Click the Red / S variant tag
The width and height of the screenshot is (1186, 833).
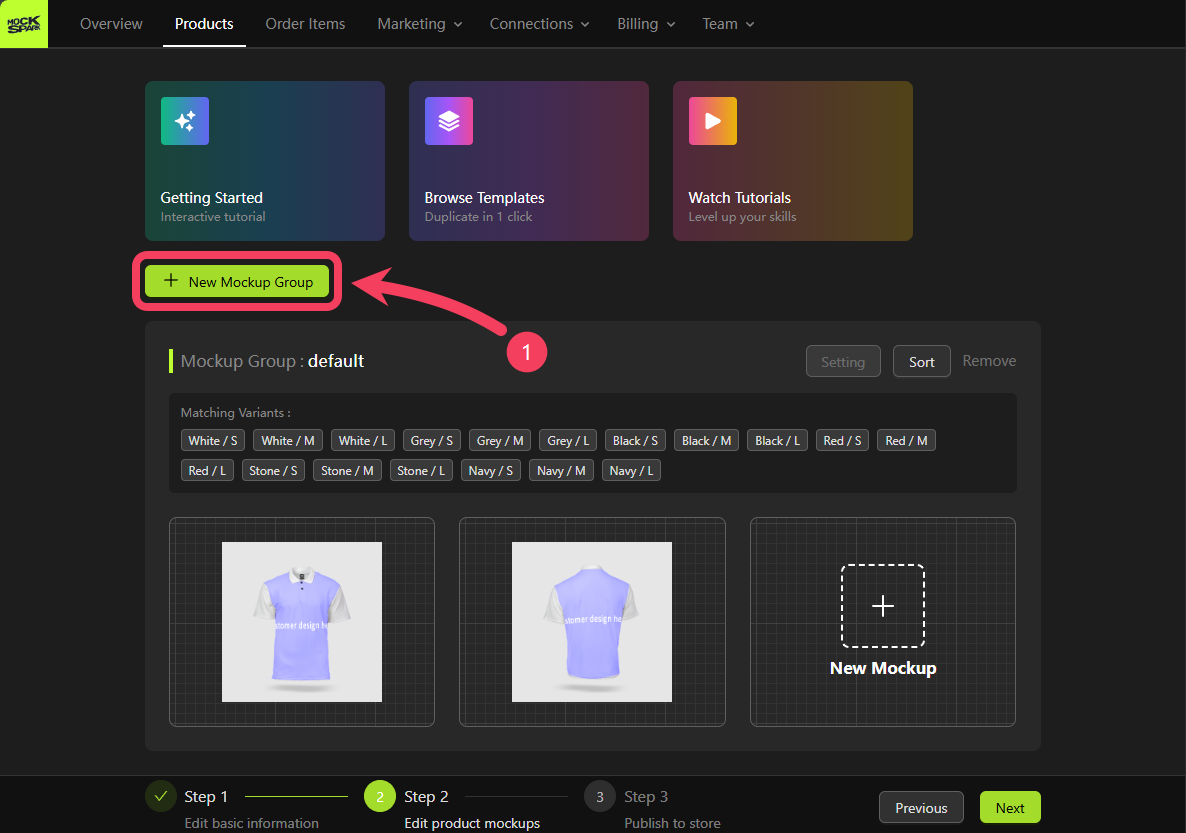843,440
